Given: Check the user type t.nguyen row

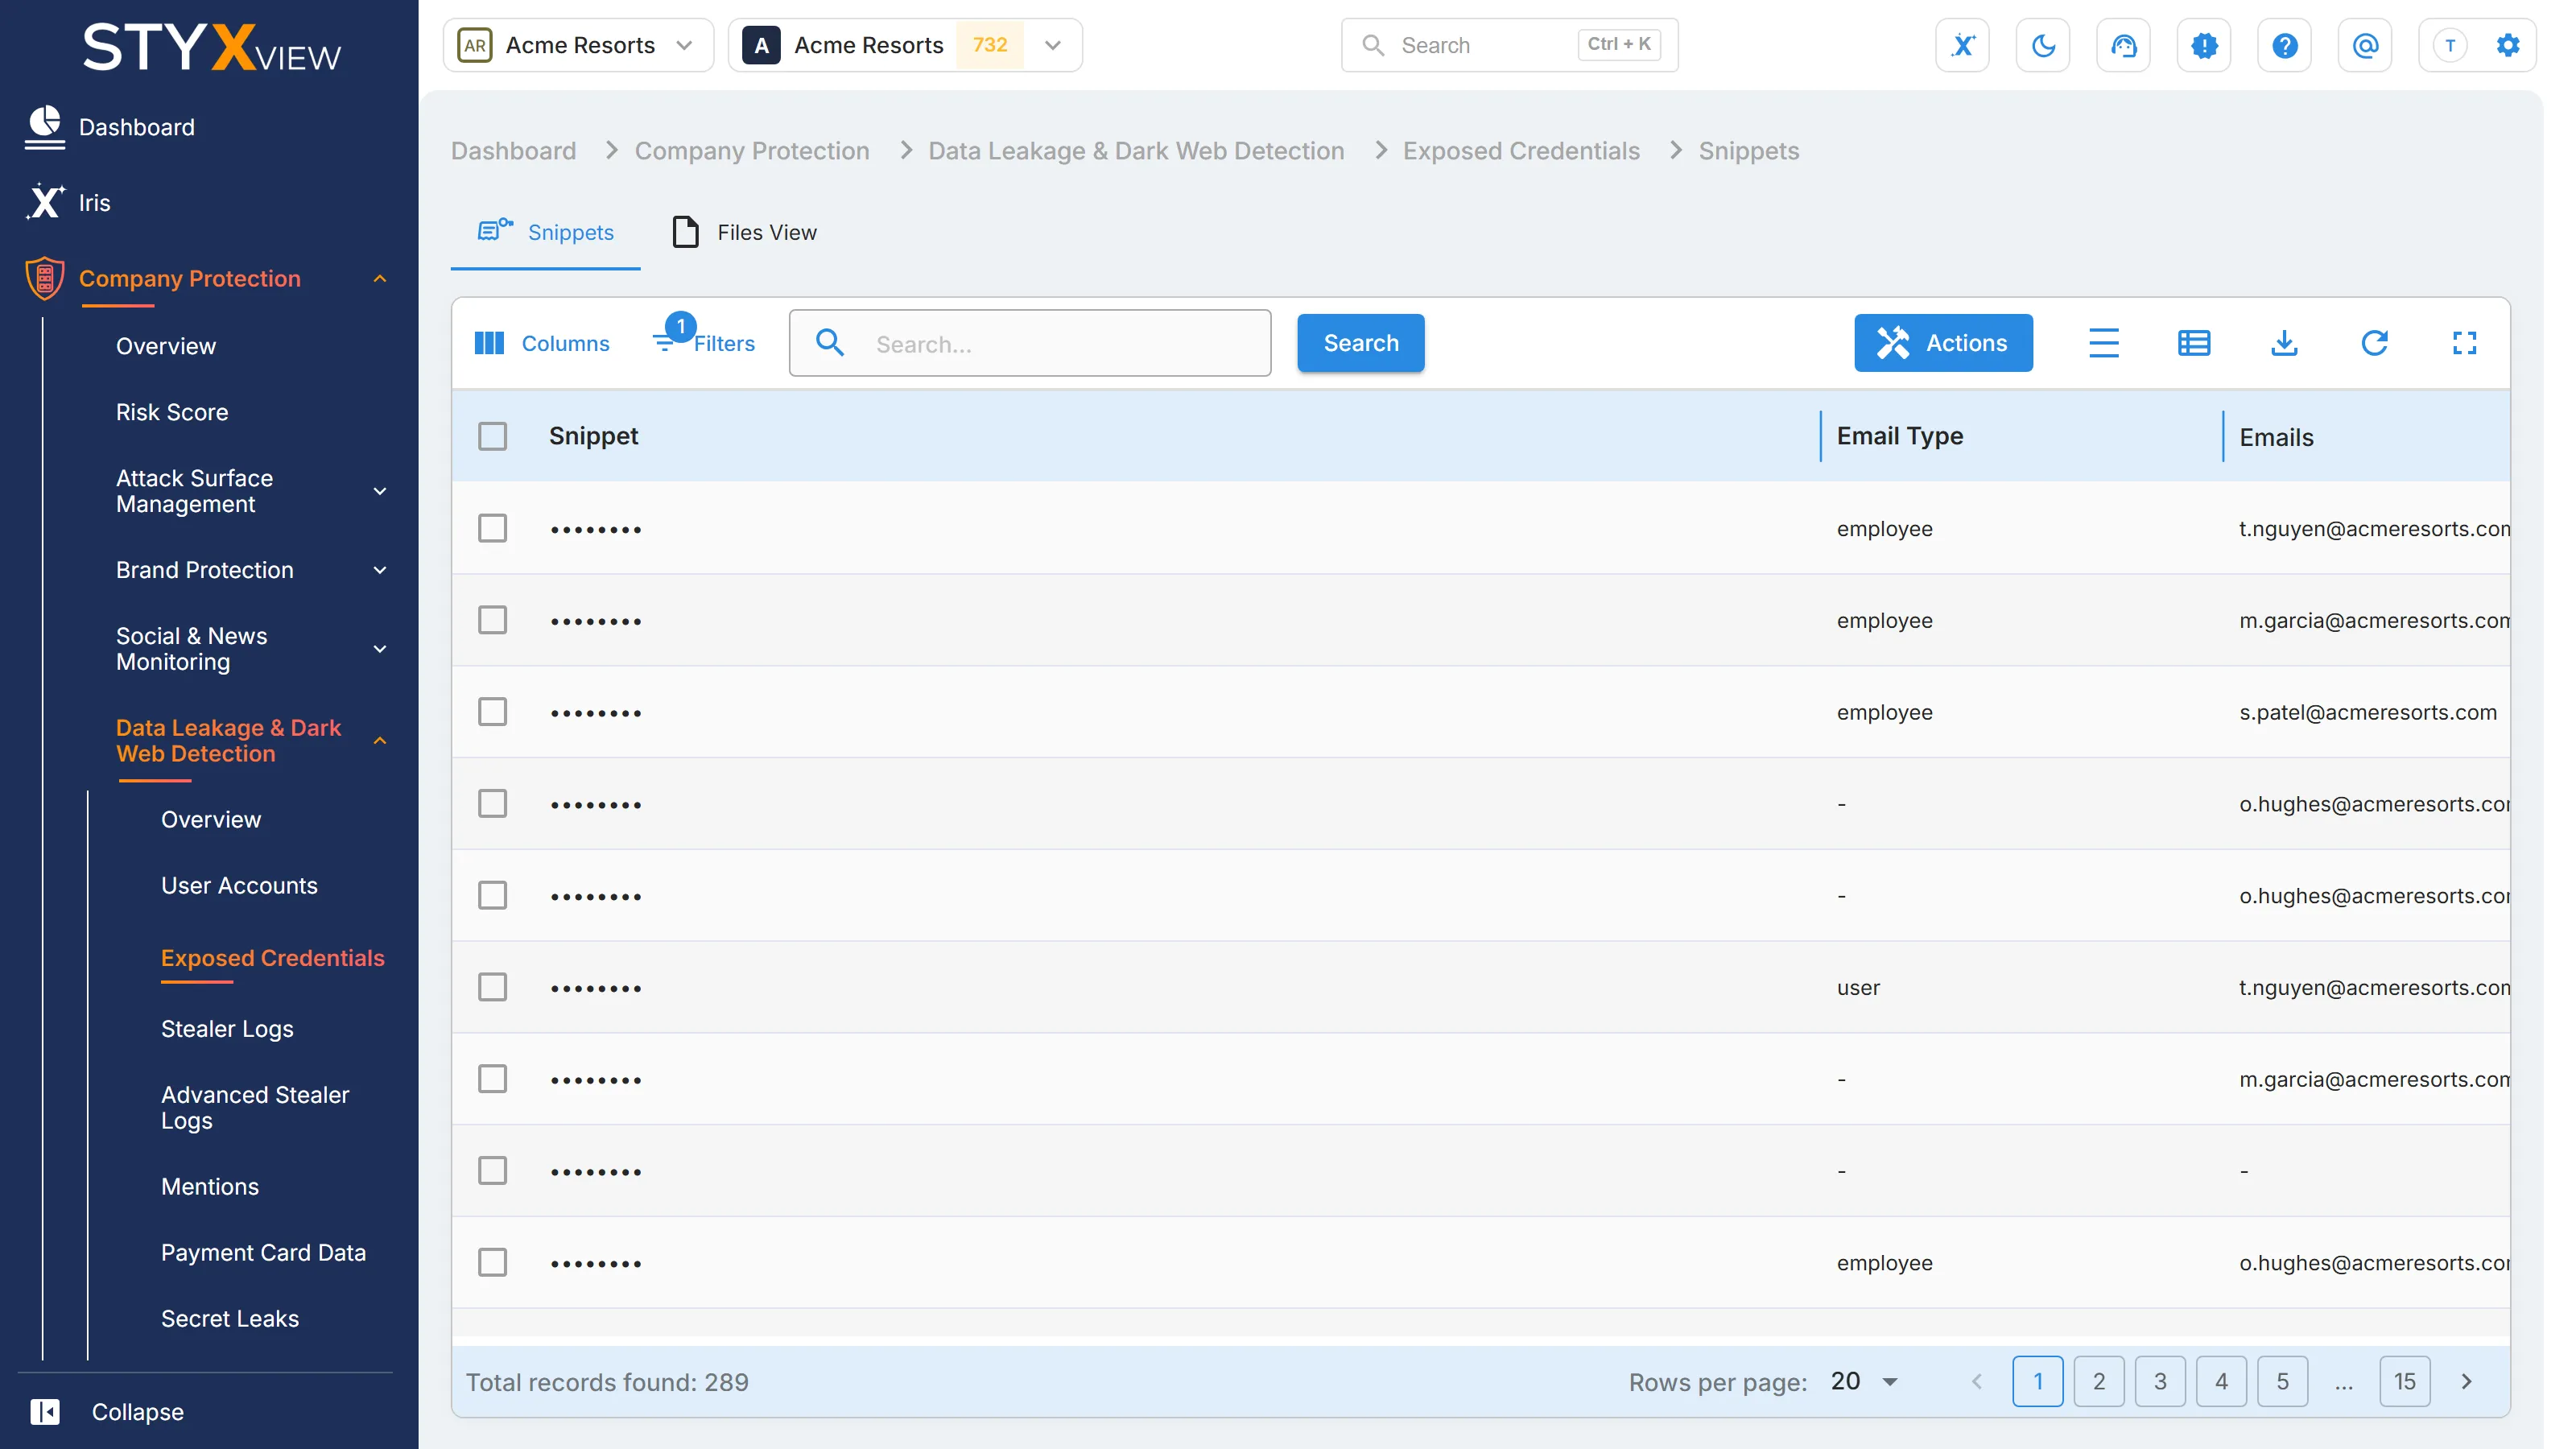Looking at the screenshot, I should [x=492, y=987].
